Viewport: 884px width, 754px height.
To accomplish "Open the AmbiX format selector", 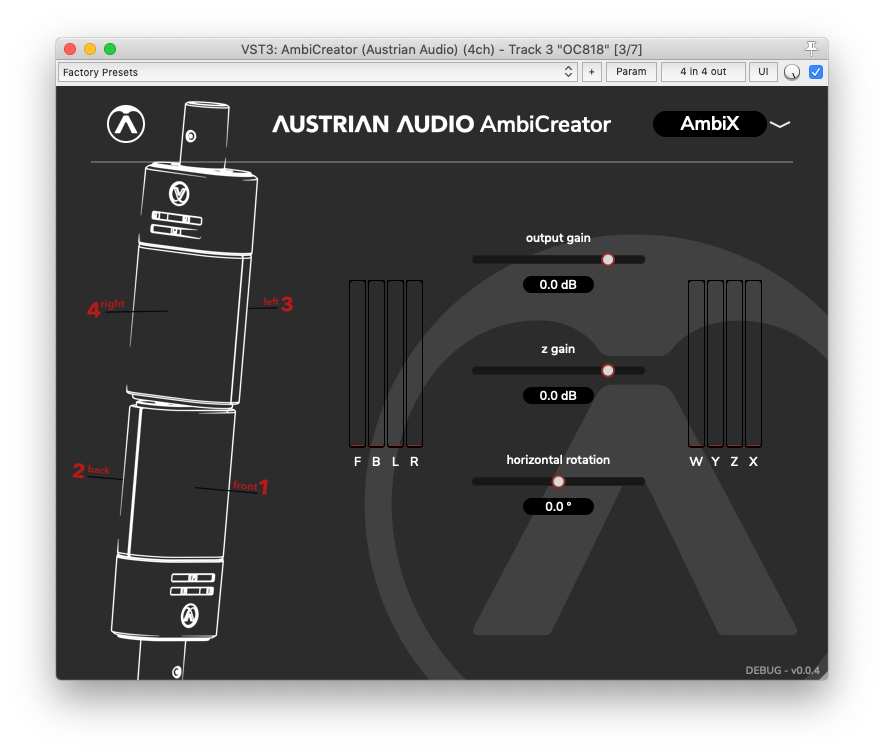I will [709, 124].
